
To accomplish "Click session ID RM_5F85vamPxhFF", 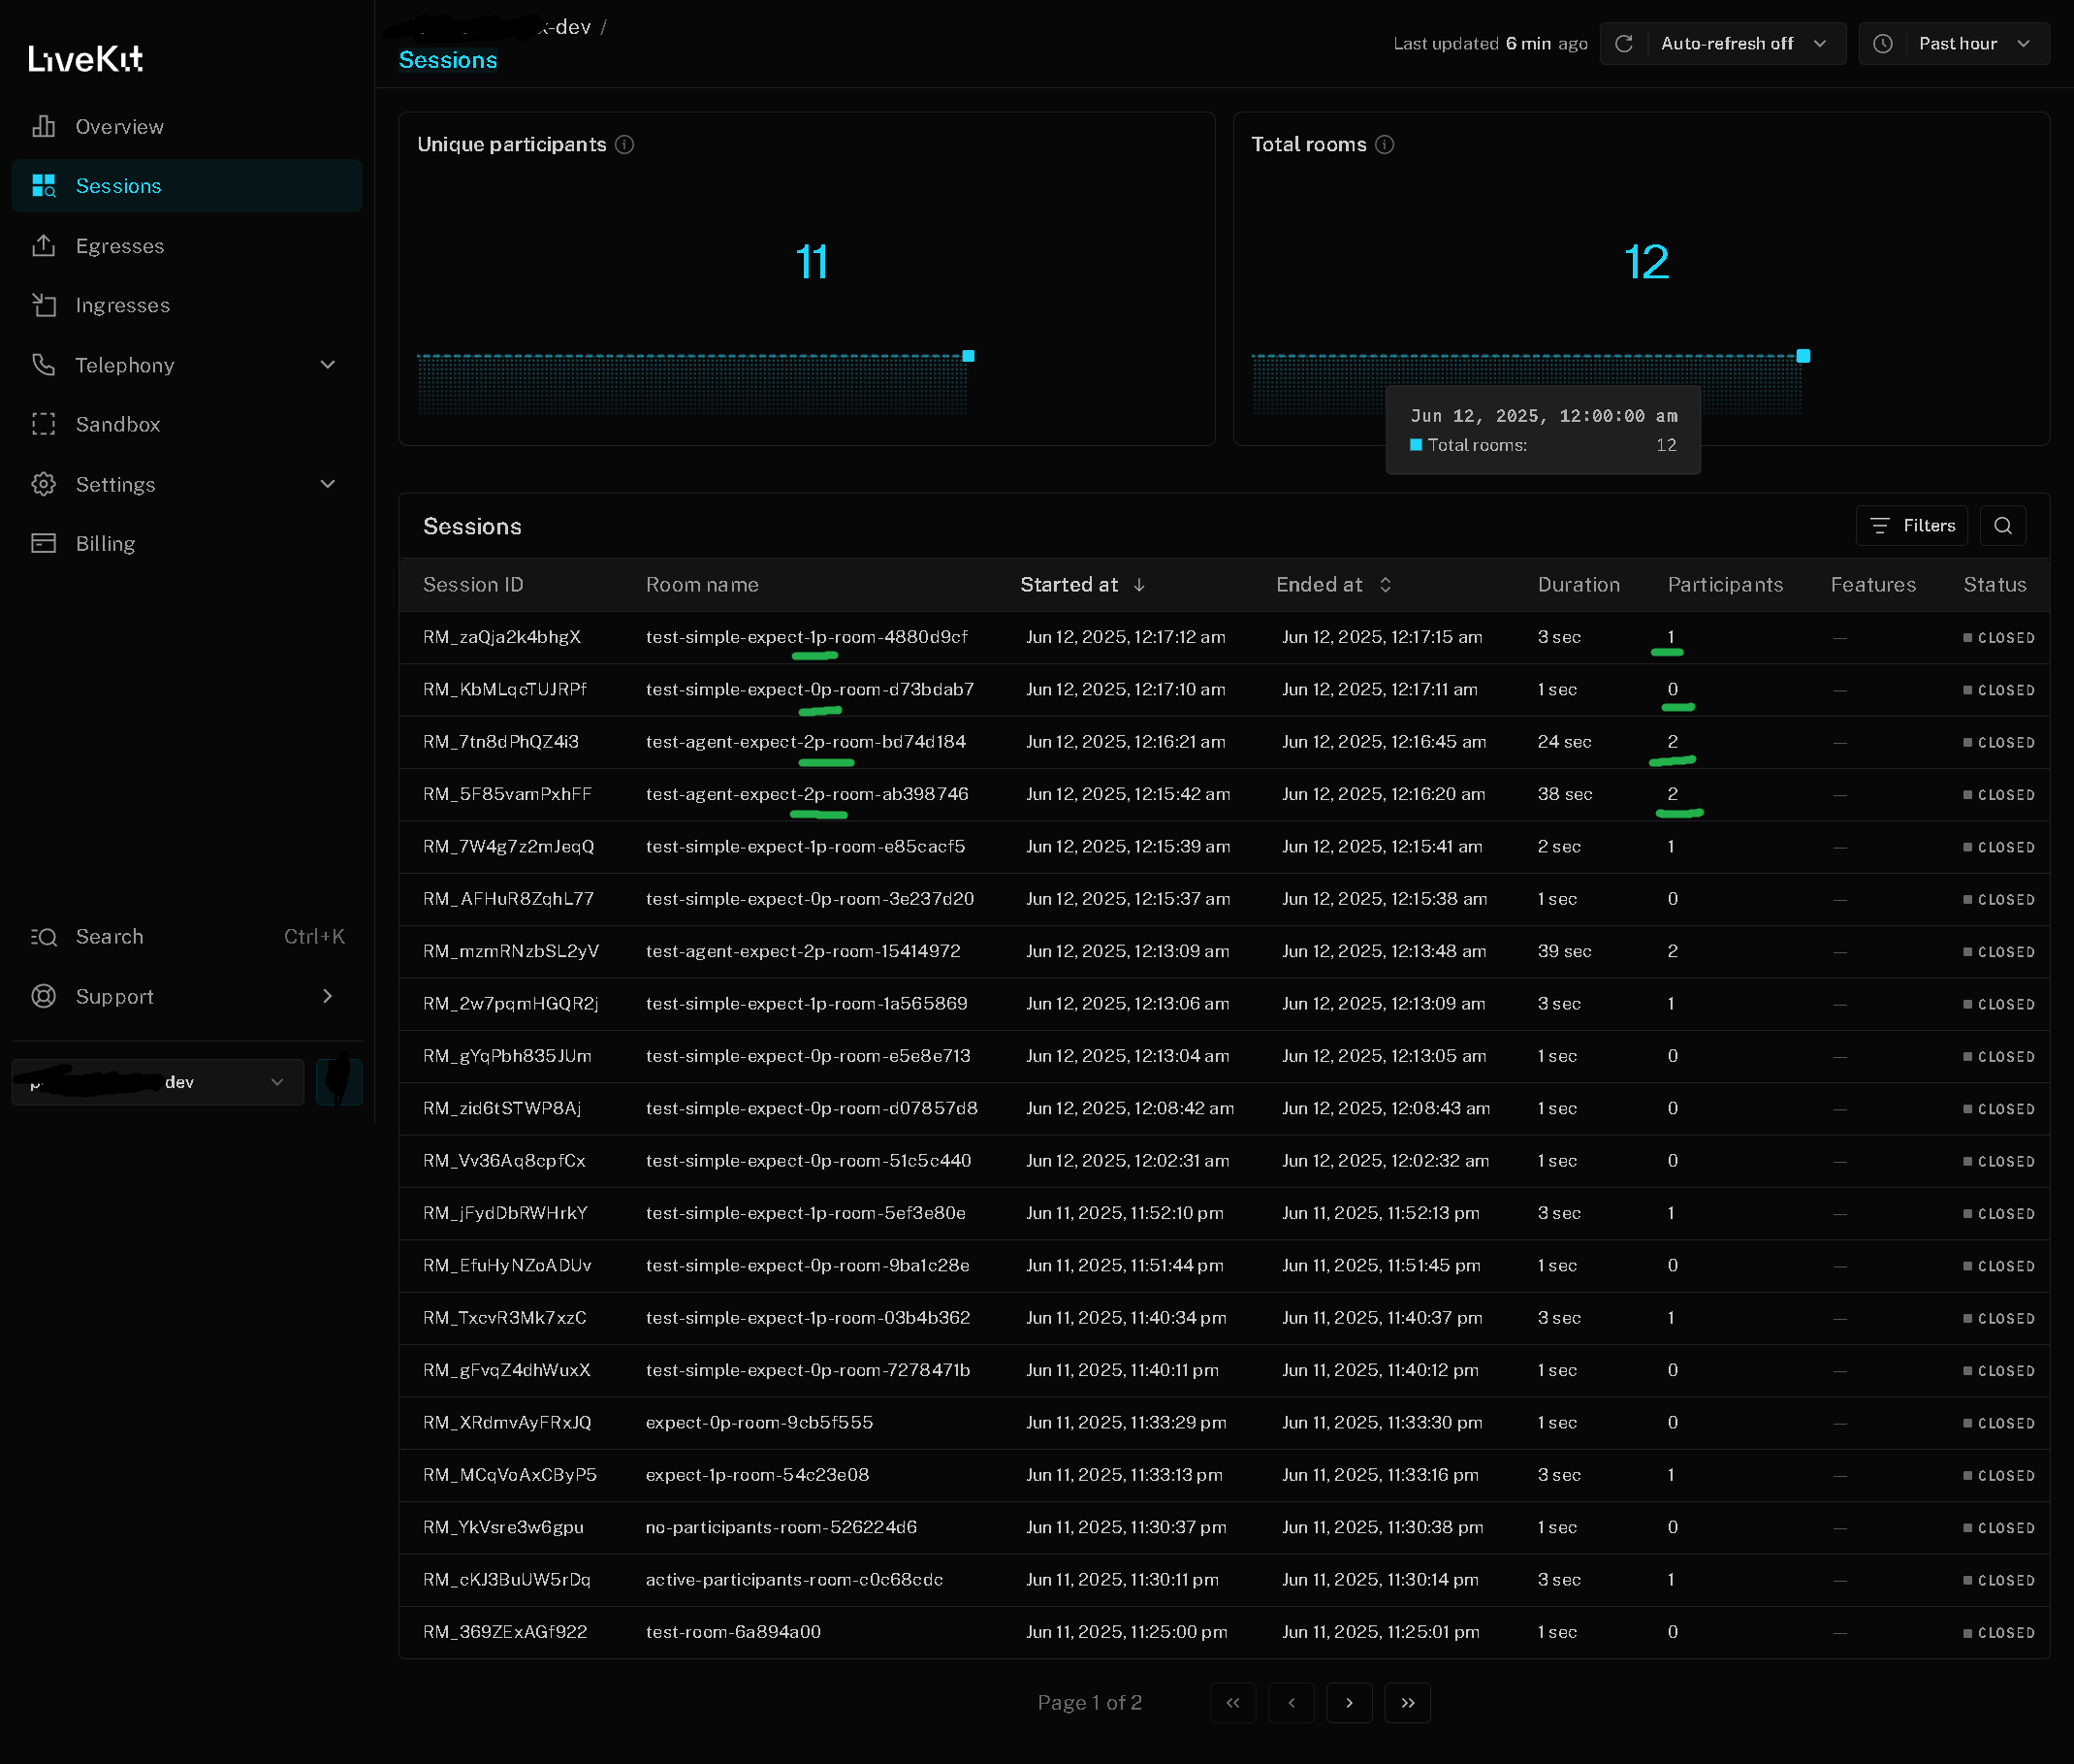I will (x=507, y=794).
